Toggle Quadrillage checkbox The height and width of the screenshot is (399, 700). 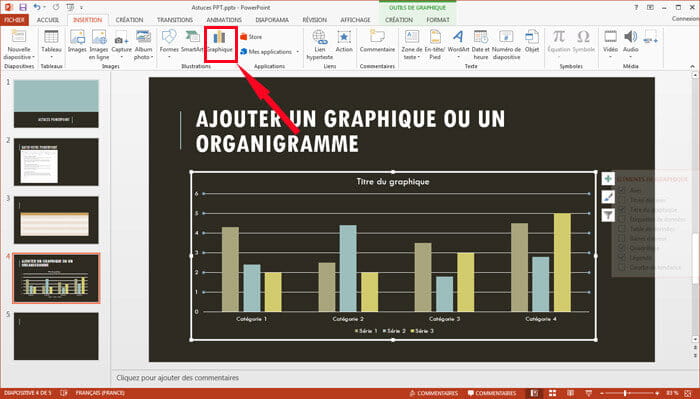(622, 248)
